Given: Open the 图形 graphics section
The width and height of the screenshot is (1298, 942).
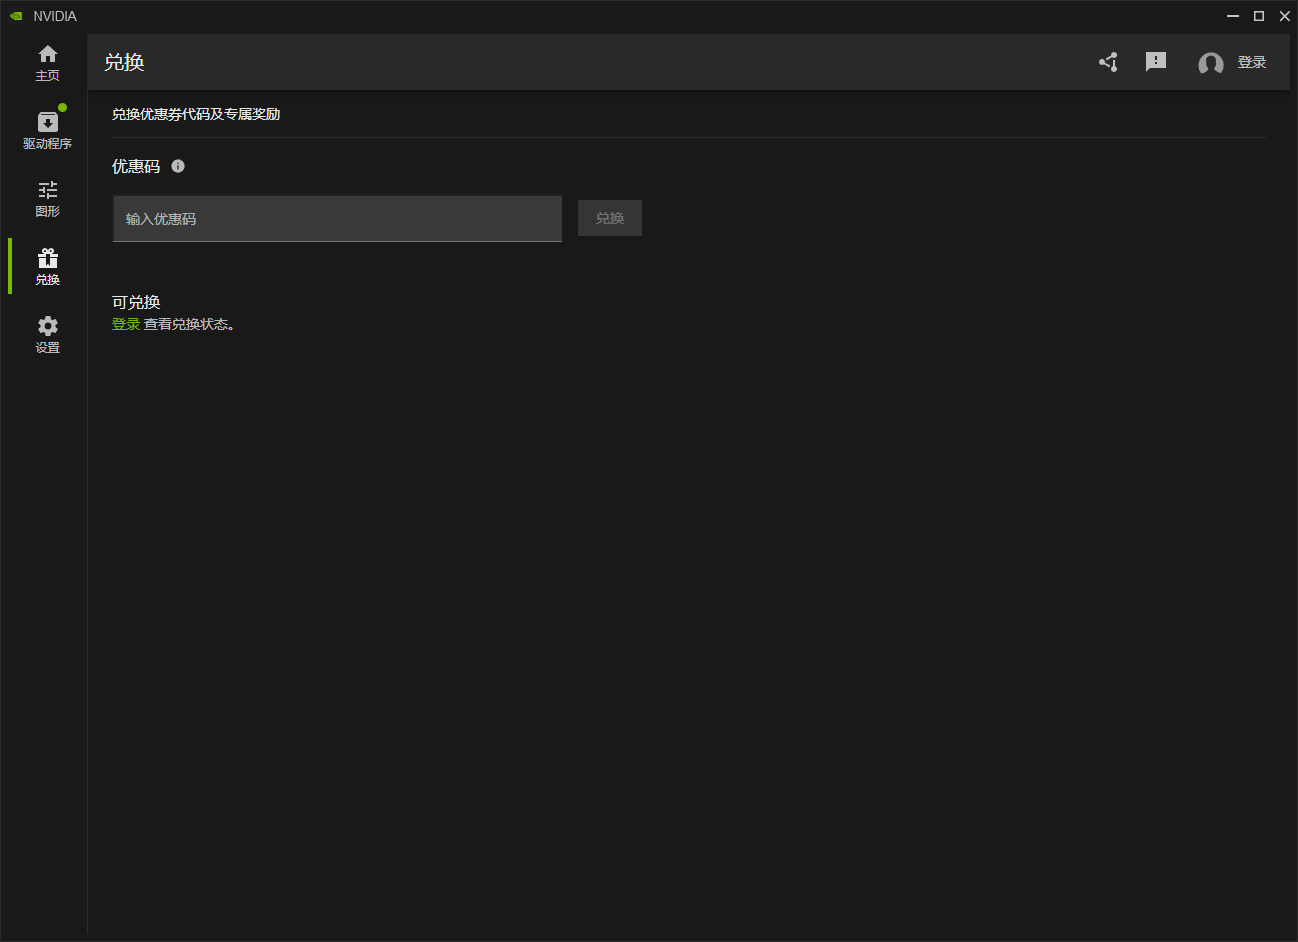Looking at the screenshot, I should [47, 199].
